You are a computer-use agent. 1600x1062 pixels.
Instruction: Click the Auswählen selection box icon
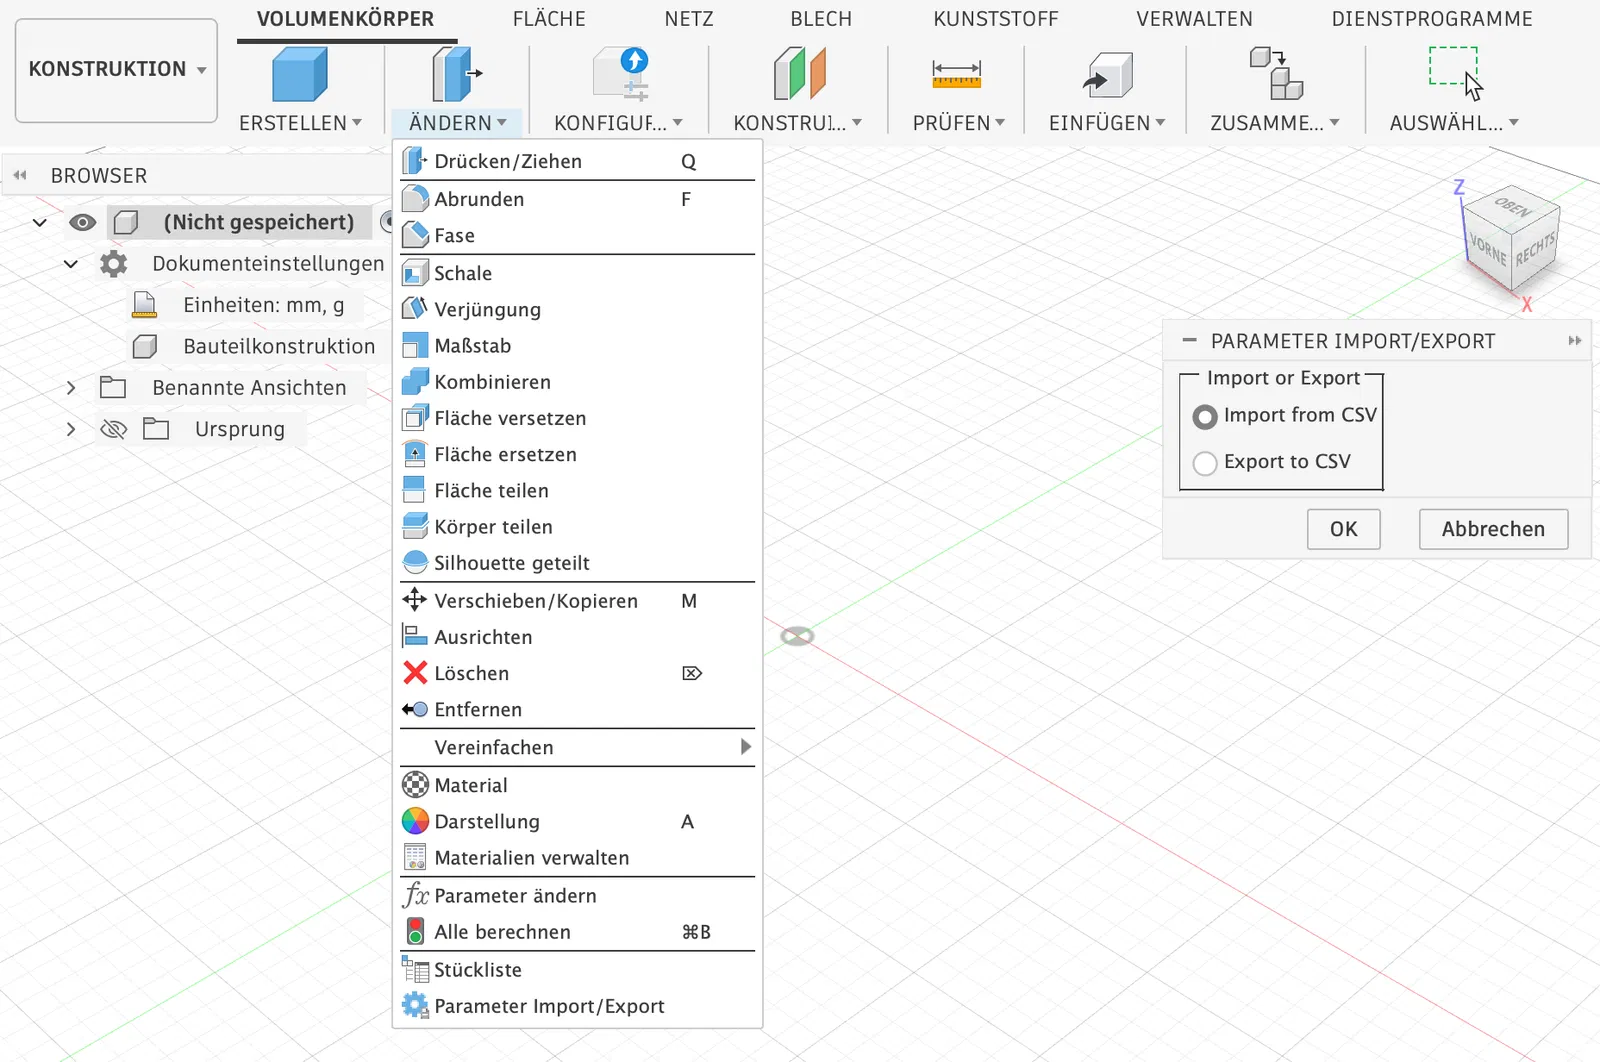[1456, 73]
